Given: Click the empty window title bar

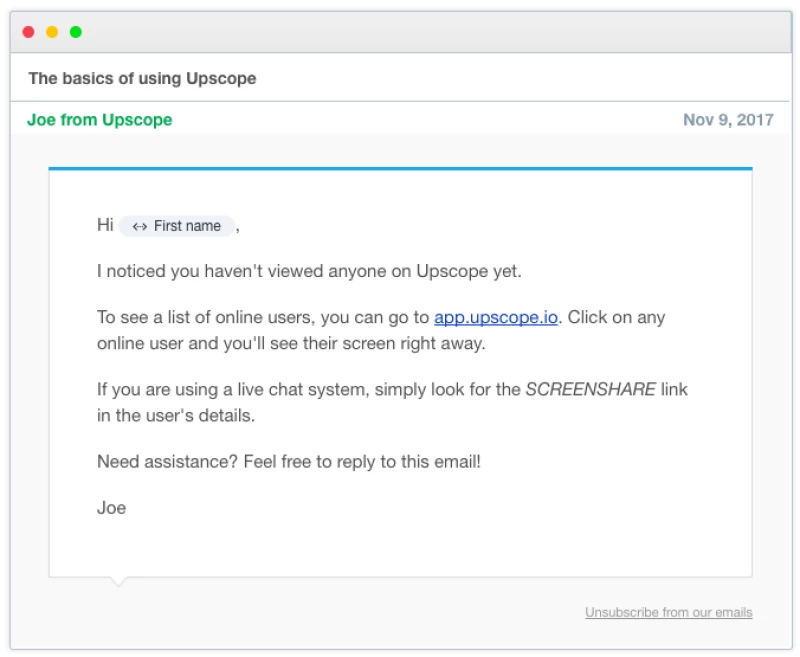Looking at the screenshot, I should point(400,32).
